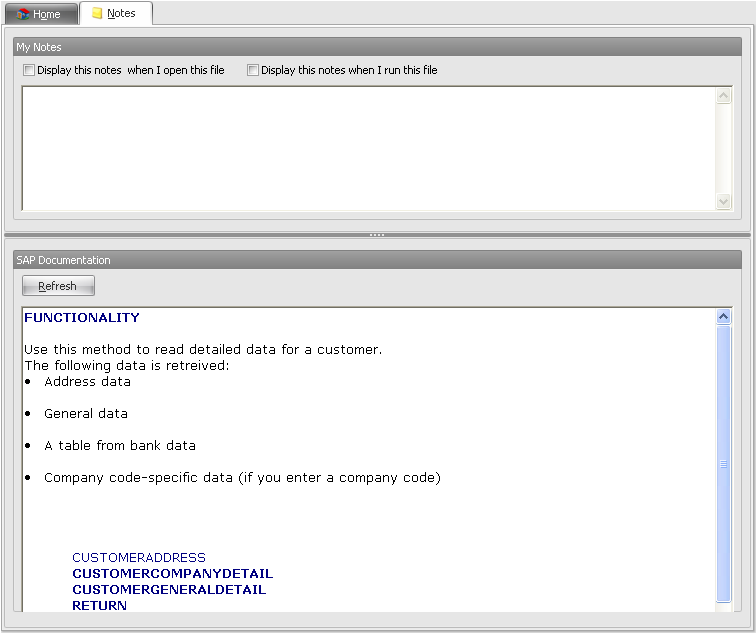Open the CUSTOMERADDRESS link
Image resolution: width=756 pixels, height=633 pixels.
click(x=139, y=558)
